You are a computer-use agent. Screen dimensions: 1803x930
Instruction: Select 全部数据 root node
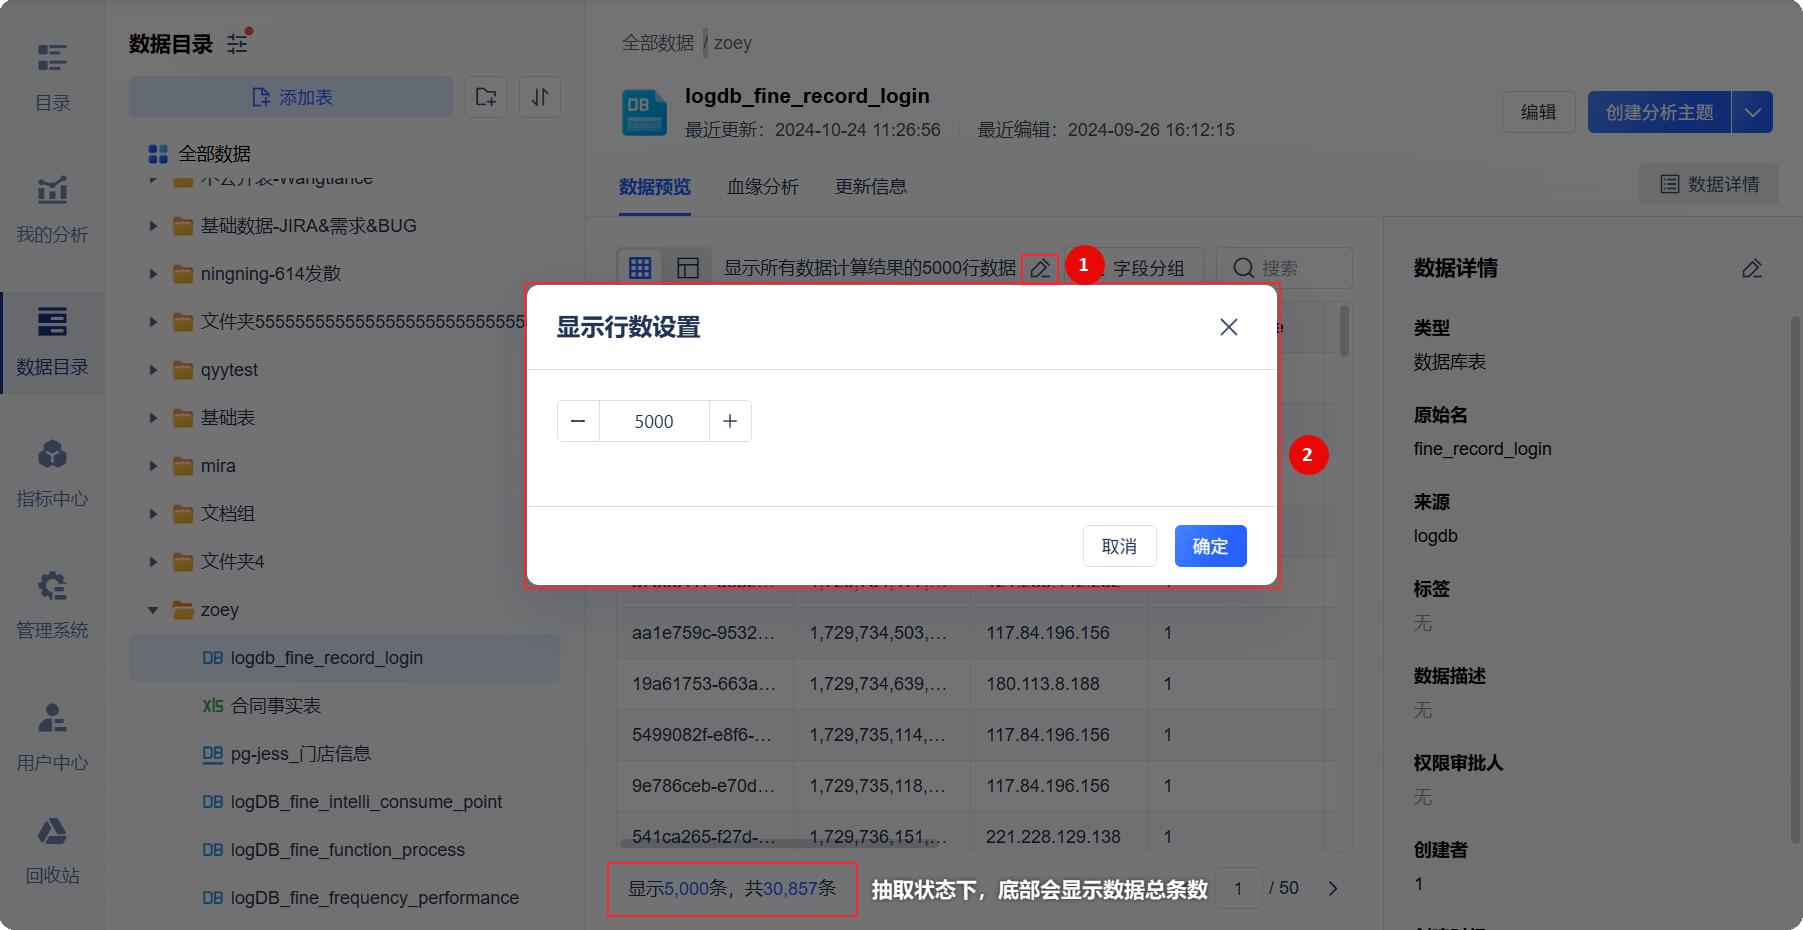click(x=200, y=154)
